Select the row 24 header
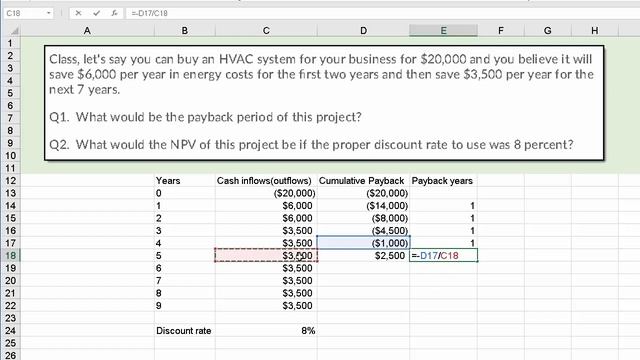This screenshot has width=640, height=360. (11, 331)
